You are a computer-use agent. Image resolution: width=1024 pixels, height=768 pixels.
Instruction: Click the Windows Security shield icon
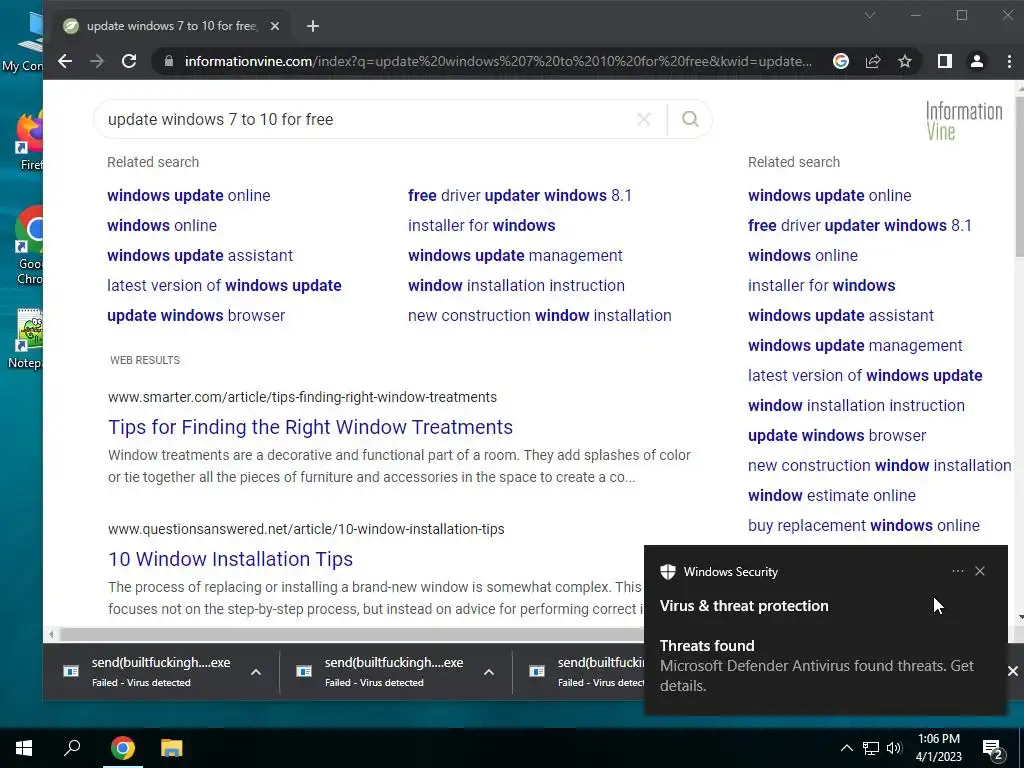[667, 571]
